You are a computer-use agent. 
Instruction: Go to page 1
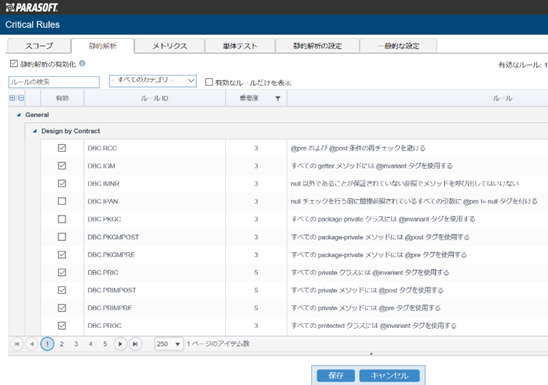[x=47, y=344]
